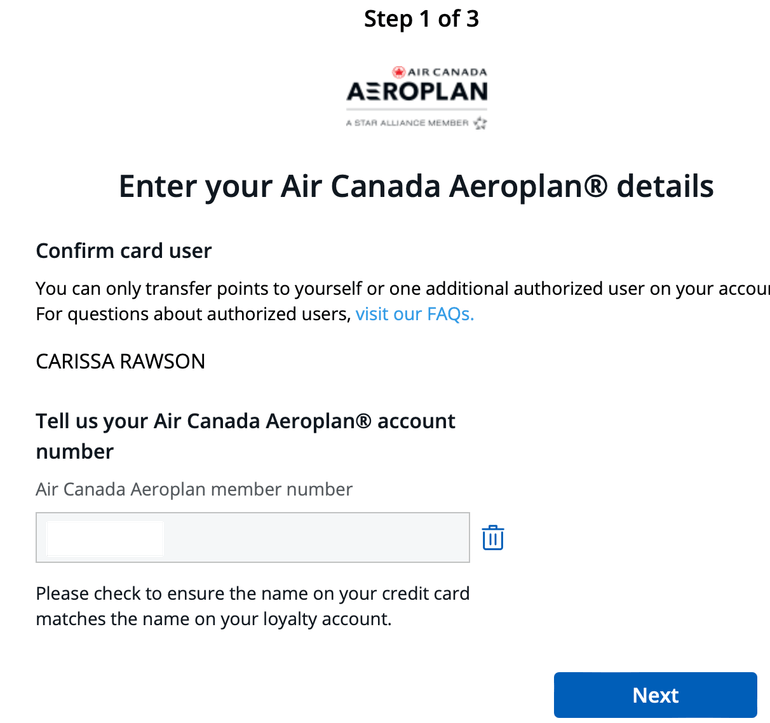Delete the entered Aeroplan member number with the trash icon
Viewport: 770px width, 723px height.
pyautogui.click(x=493, y=538)
